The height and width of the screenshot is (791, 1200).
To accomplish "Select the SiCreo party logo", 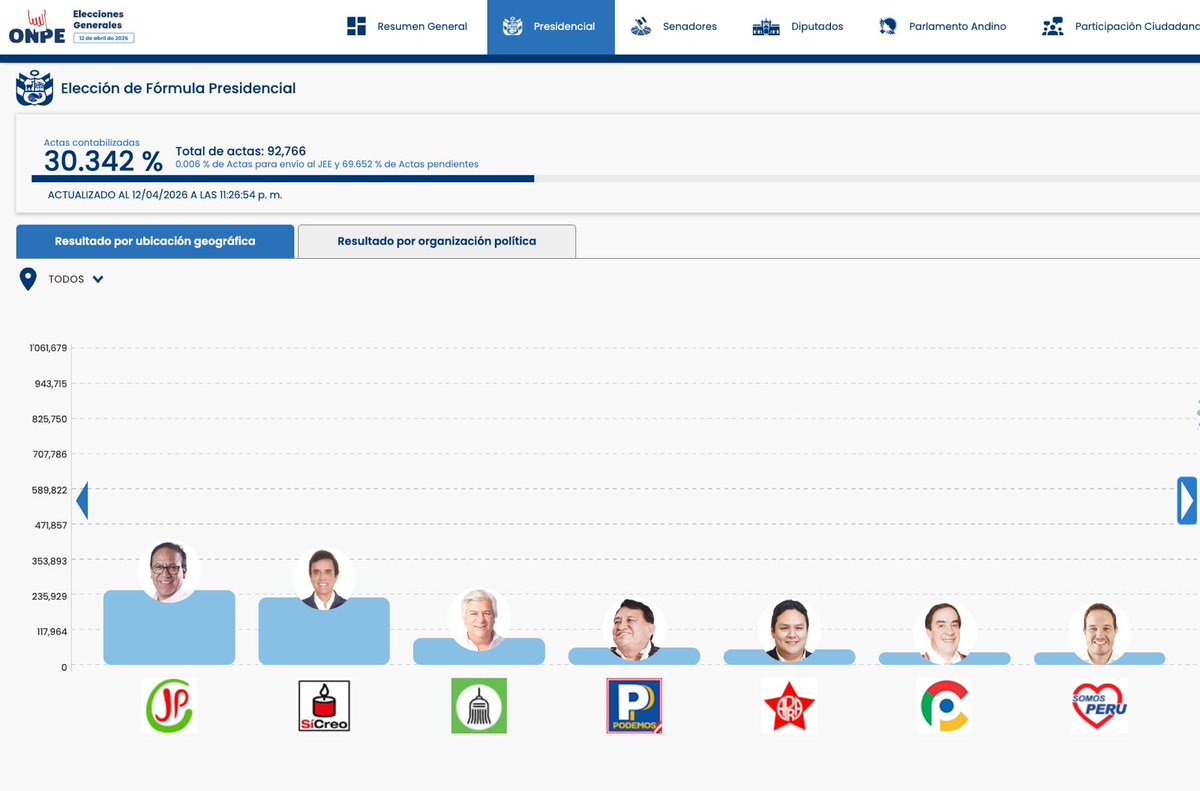I will click(324, 706).
